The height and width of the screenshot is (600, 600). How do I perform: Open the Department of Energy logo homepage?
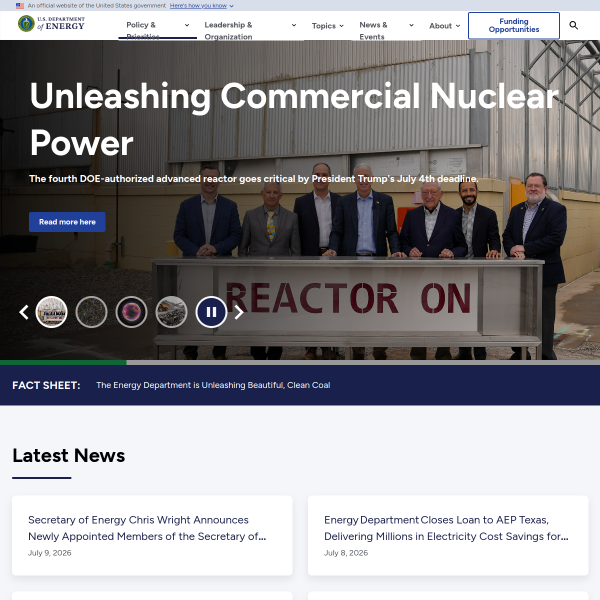[51, 24]
